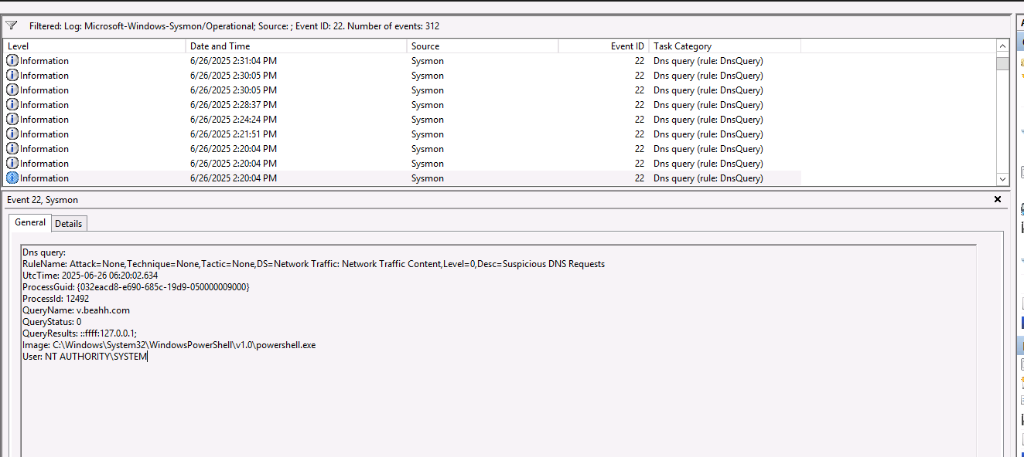
Task: Close the Event 22 preview pane
Action: [997, 200]
